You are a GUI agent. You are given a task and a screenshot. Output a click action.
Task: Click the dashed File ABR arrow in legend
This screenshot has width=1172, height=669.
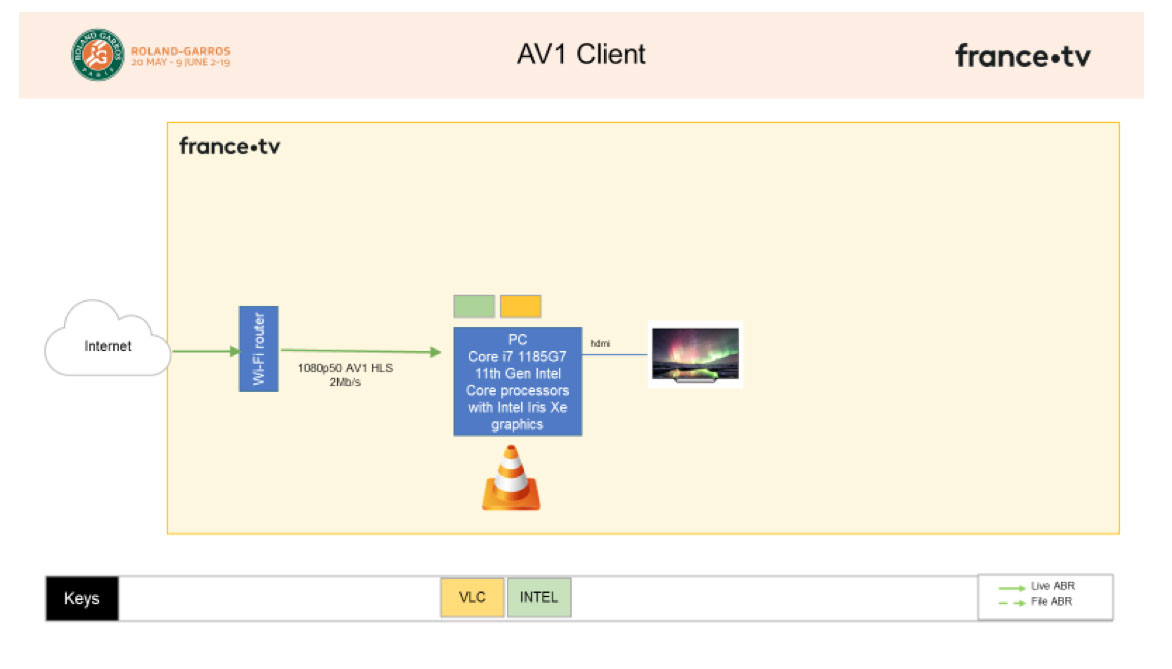pyautogui.click(x=1011, y=602)
